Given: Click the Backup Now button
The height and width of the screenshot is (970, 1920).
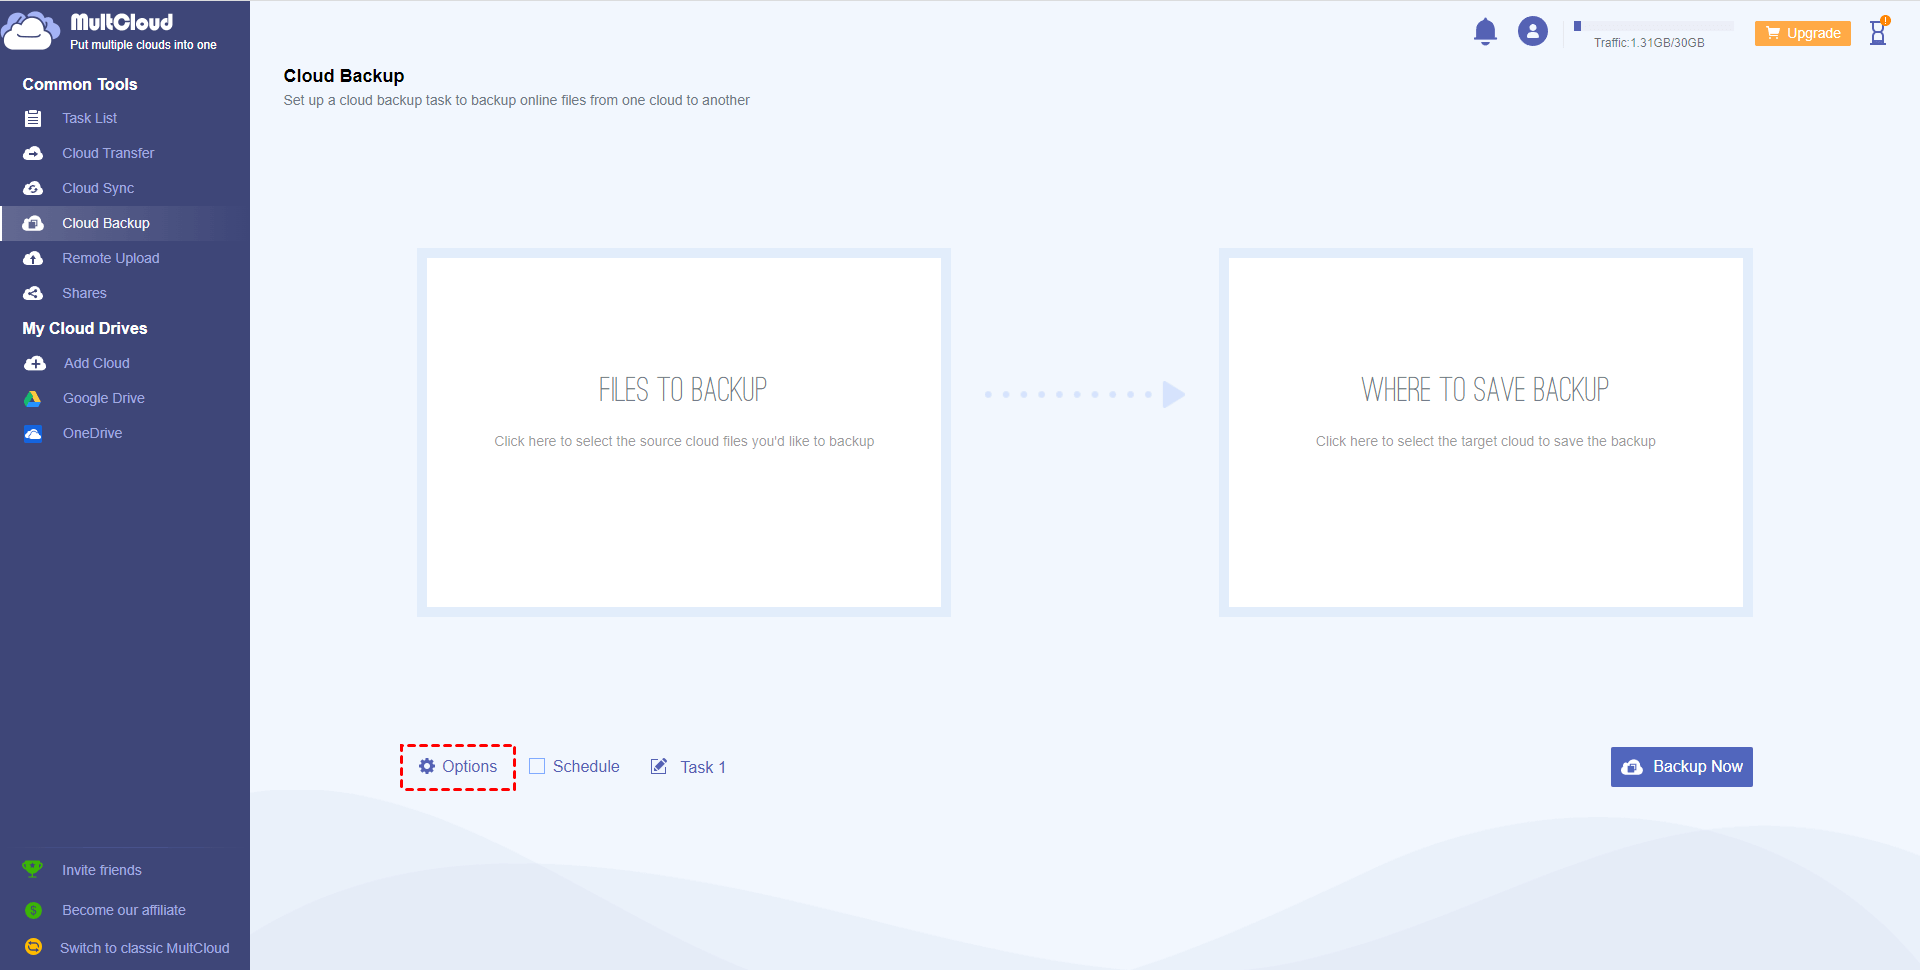Looking at the screenshot, I should click(x=1681, y=767).
